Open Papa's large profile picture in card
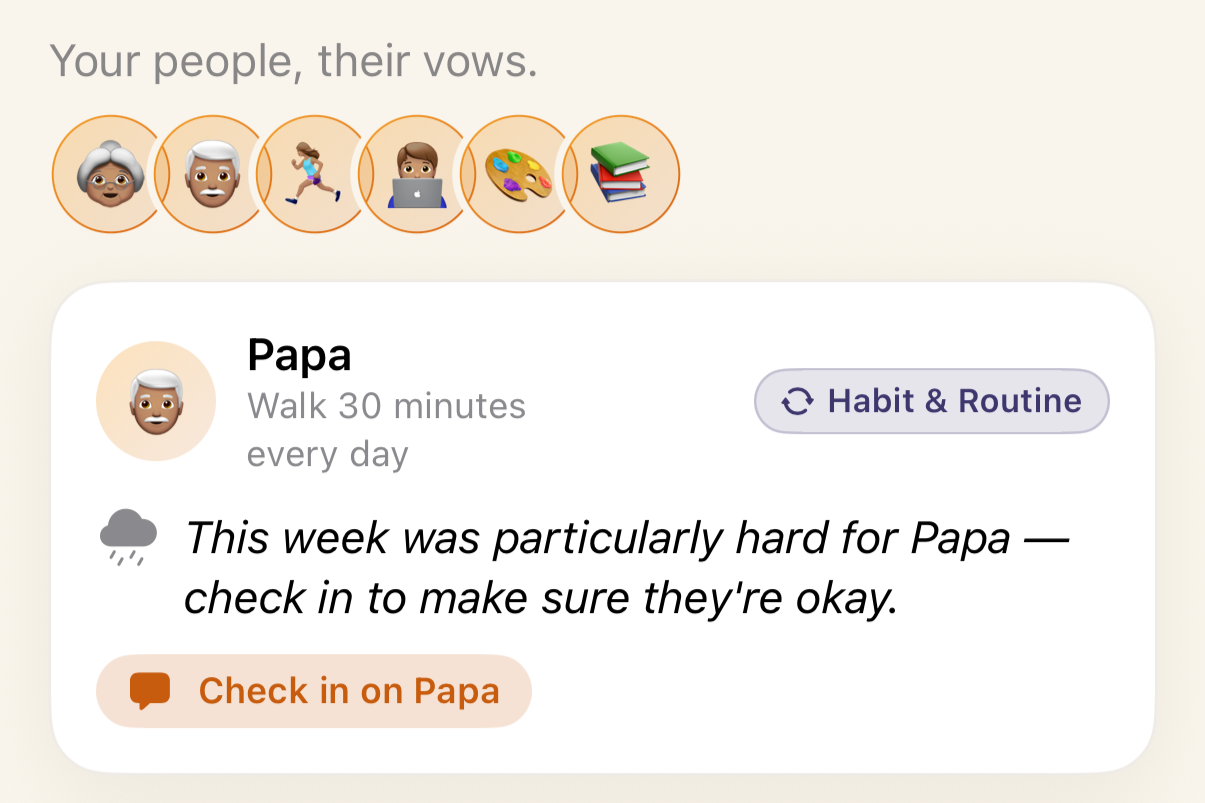Screen dimensions: 1205x803 point(156,401)
